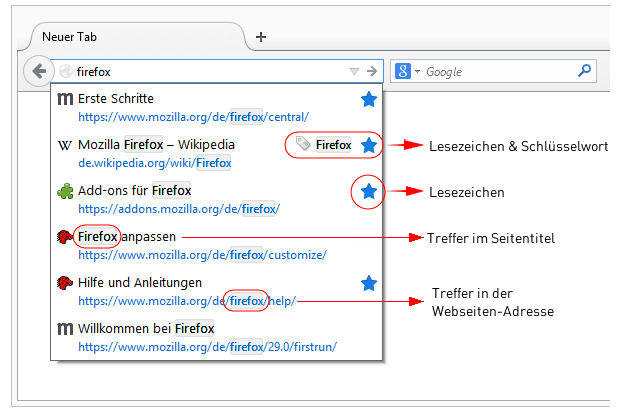Click the address bar text 'firefox'

(x=94, y=72)
